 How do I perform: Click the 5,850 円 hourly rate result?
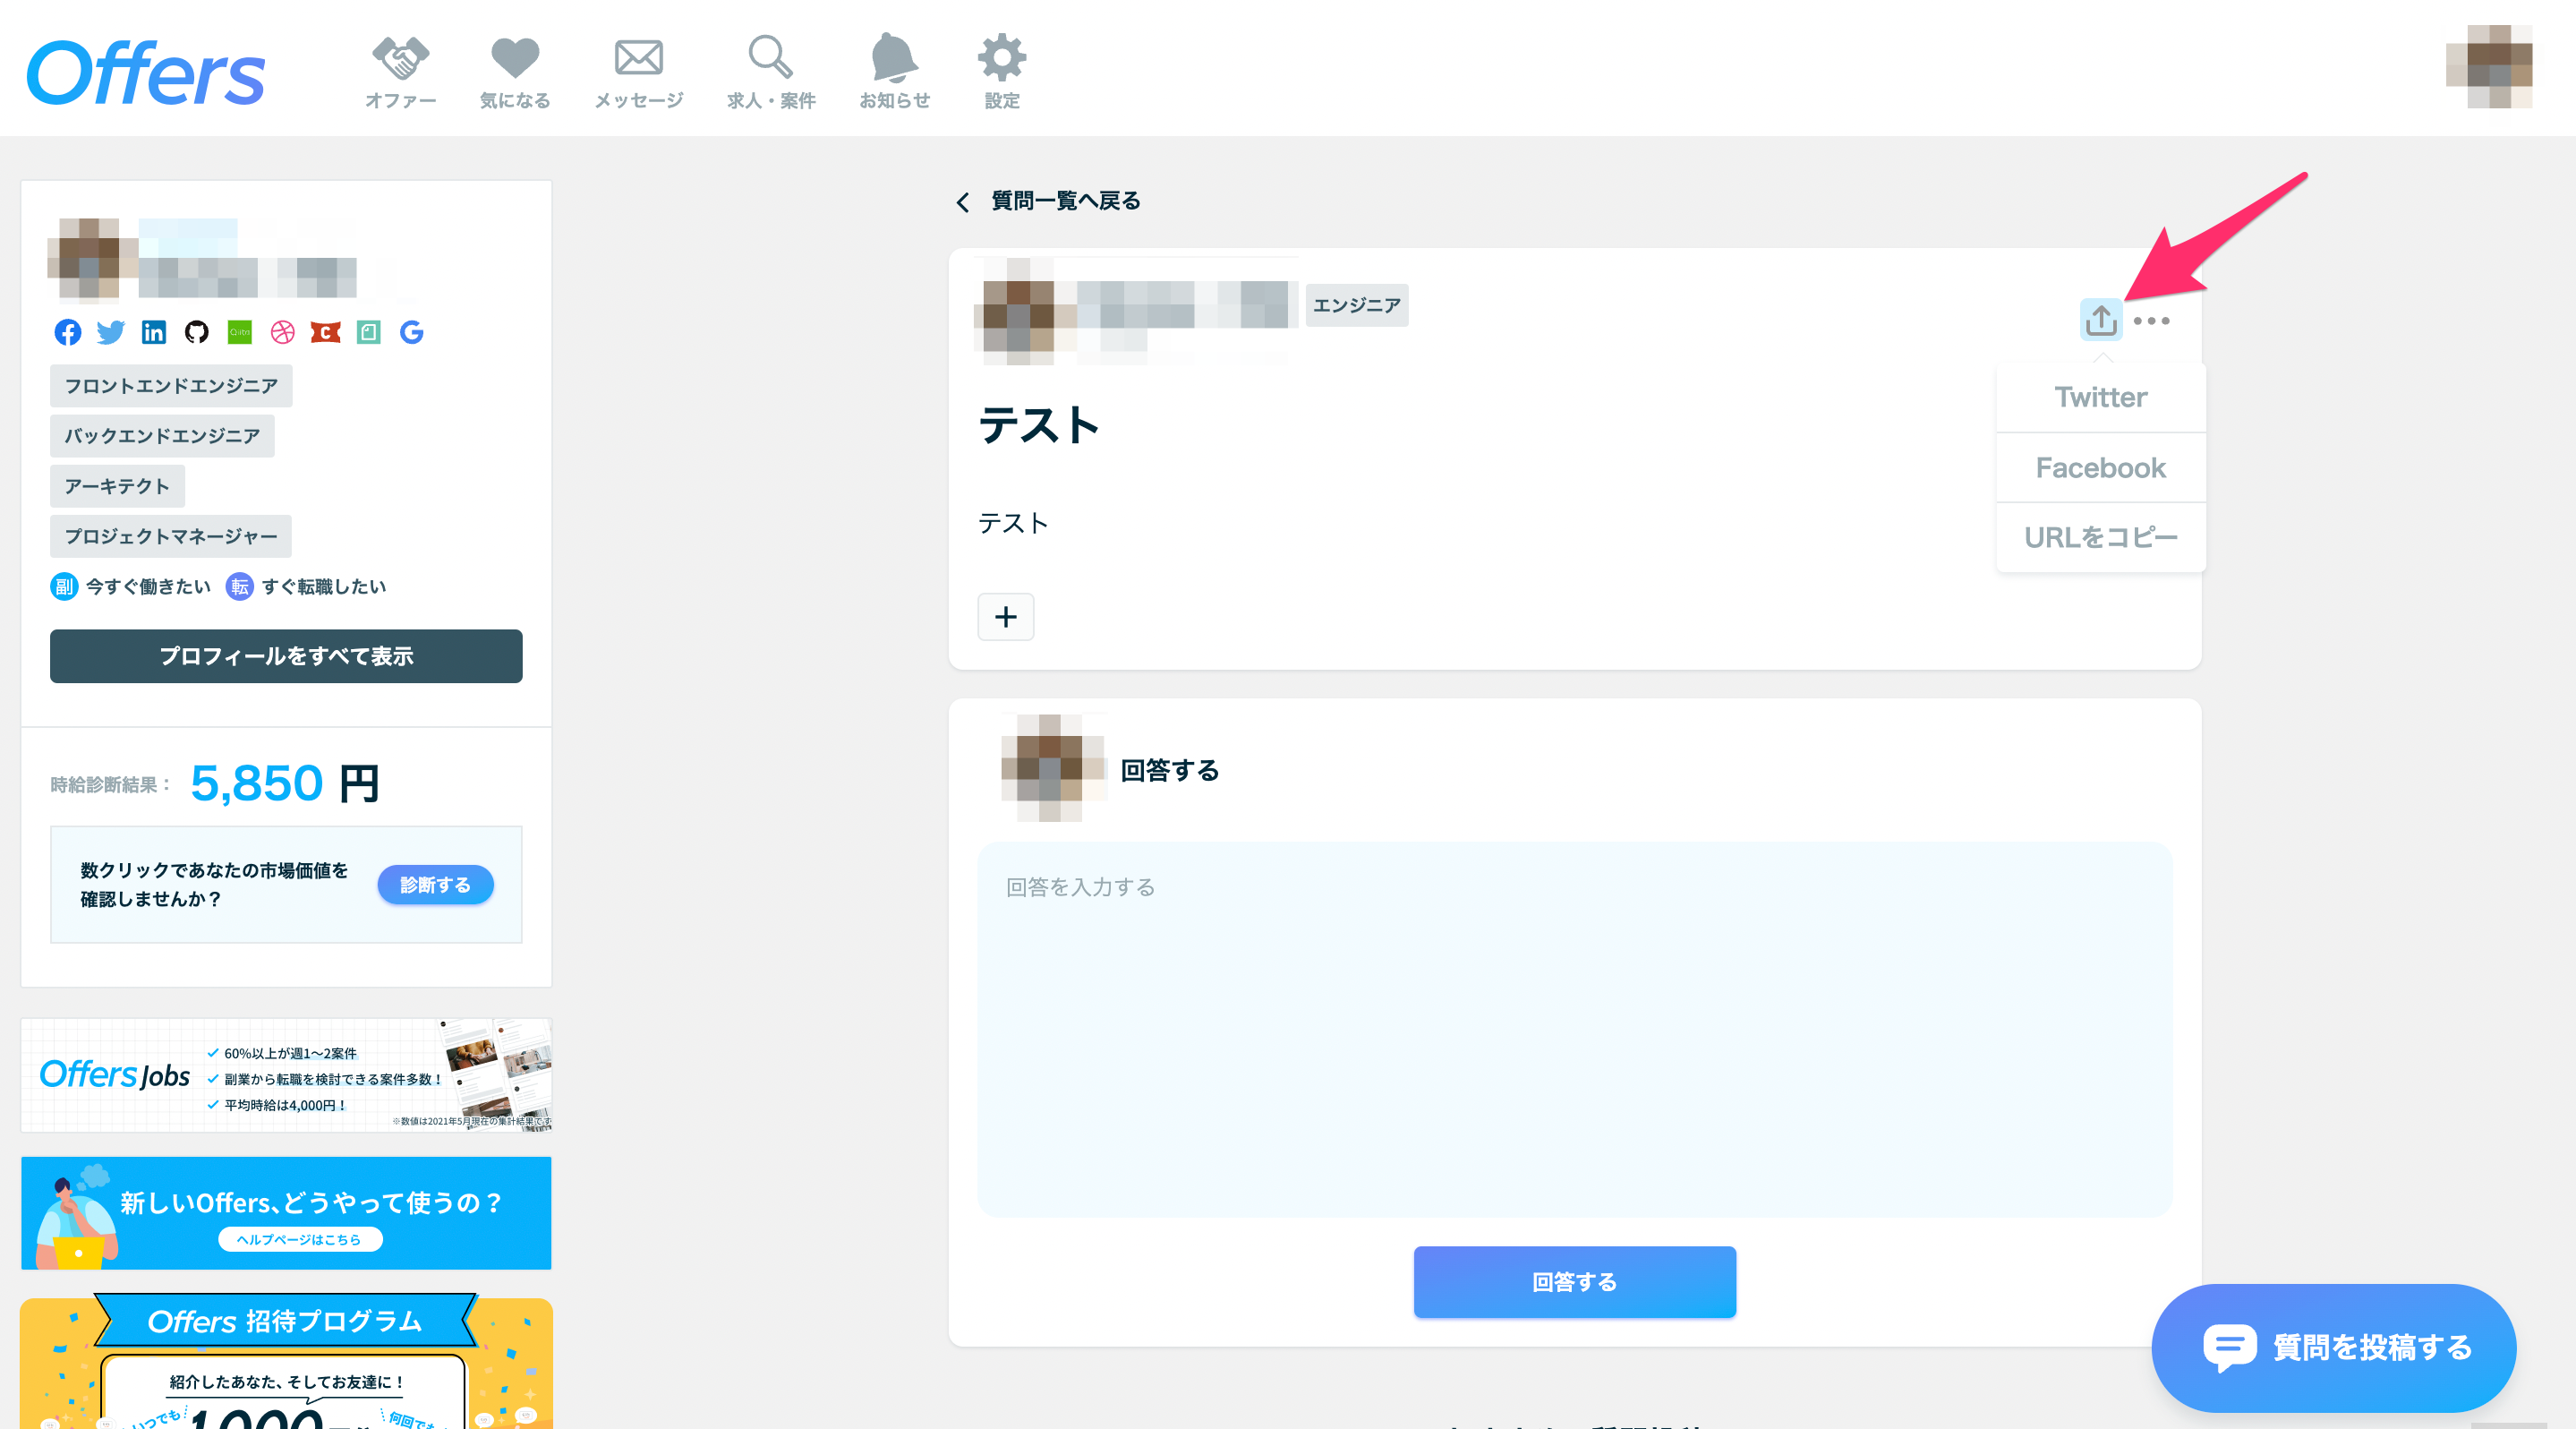(285, 783)
